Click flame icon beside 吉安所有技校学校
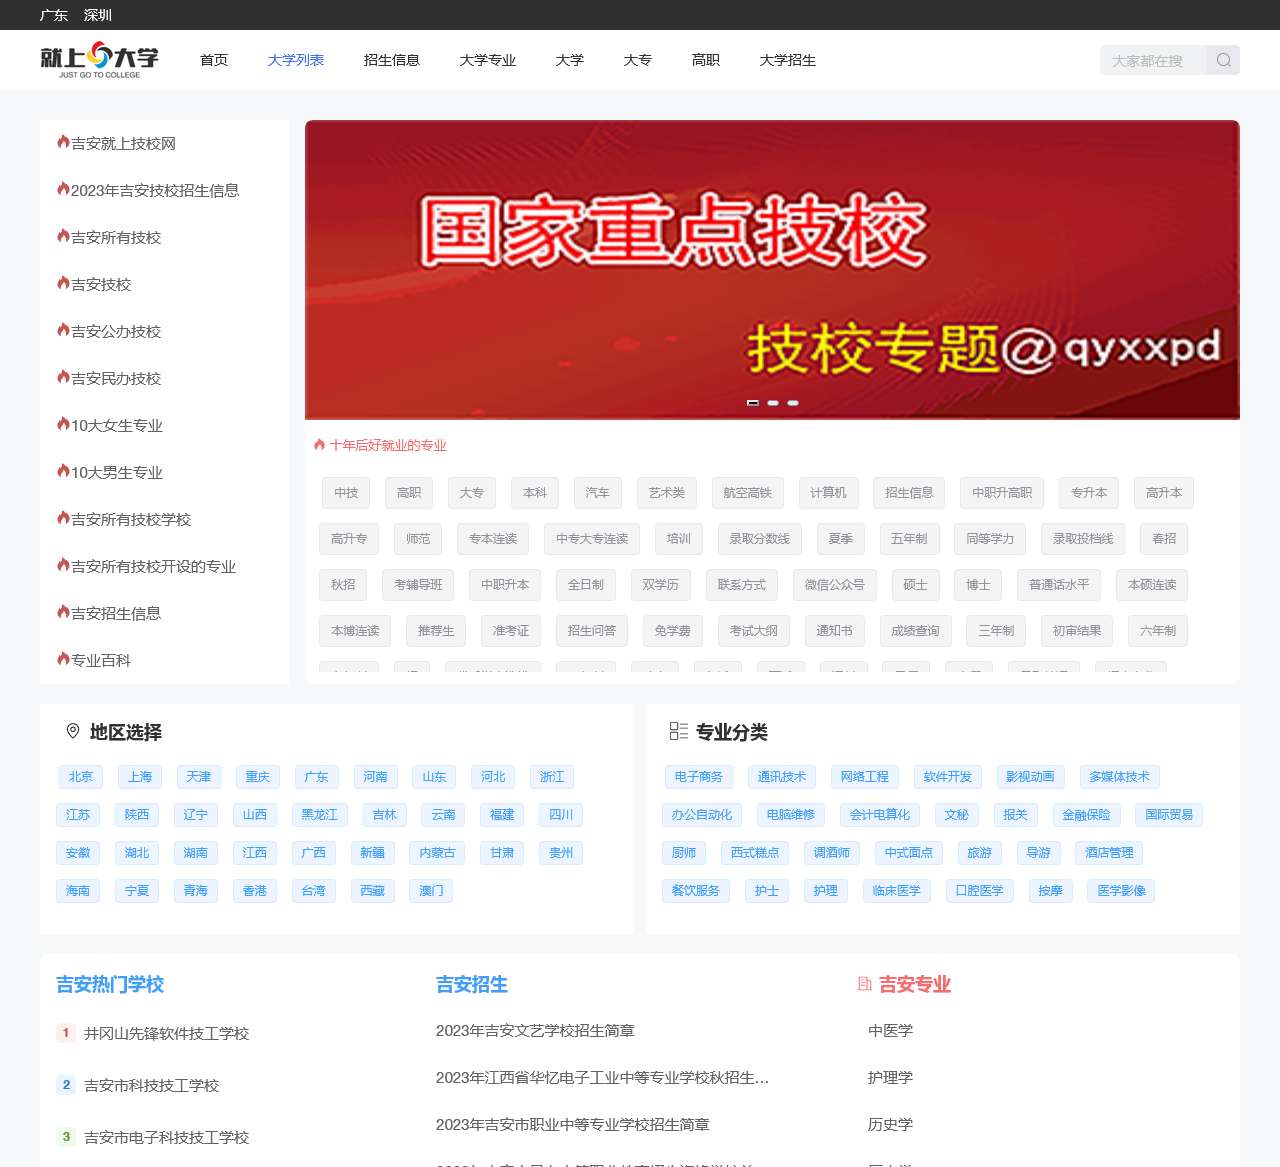Viewport: 1280px width, 1167px height. [x=63, y=518]
